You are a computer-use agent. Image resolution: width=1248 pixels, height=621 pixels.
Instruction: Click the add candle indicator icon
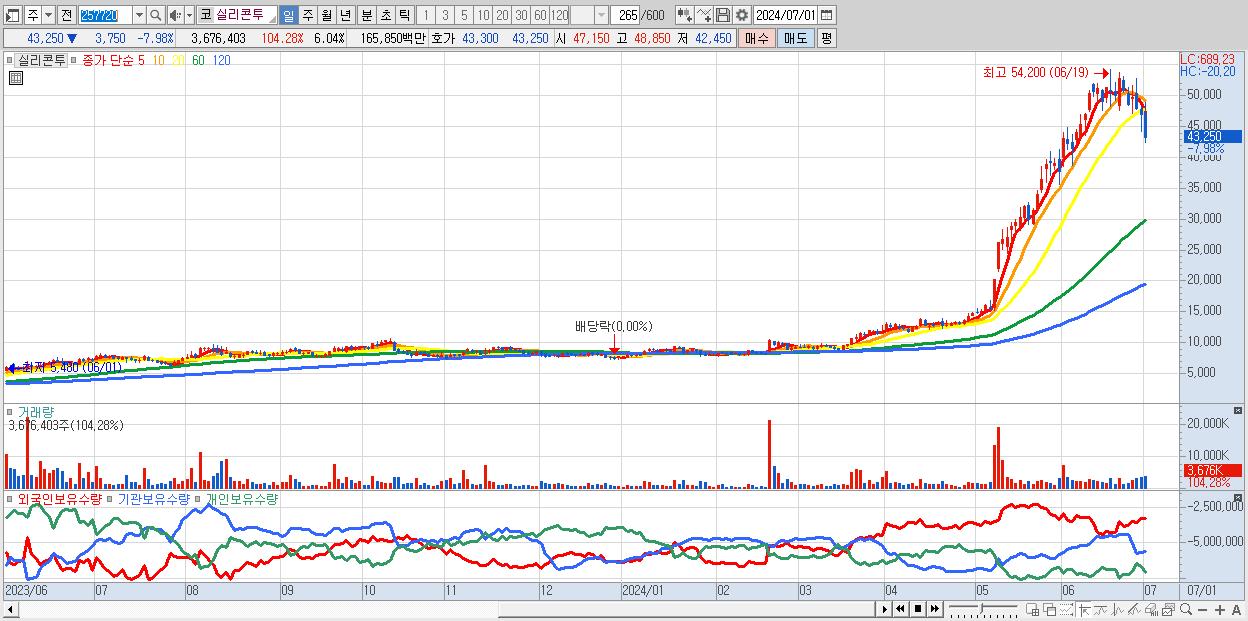(x=684, y=15)
